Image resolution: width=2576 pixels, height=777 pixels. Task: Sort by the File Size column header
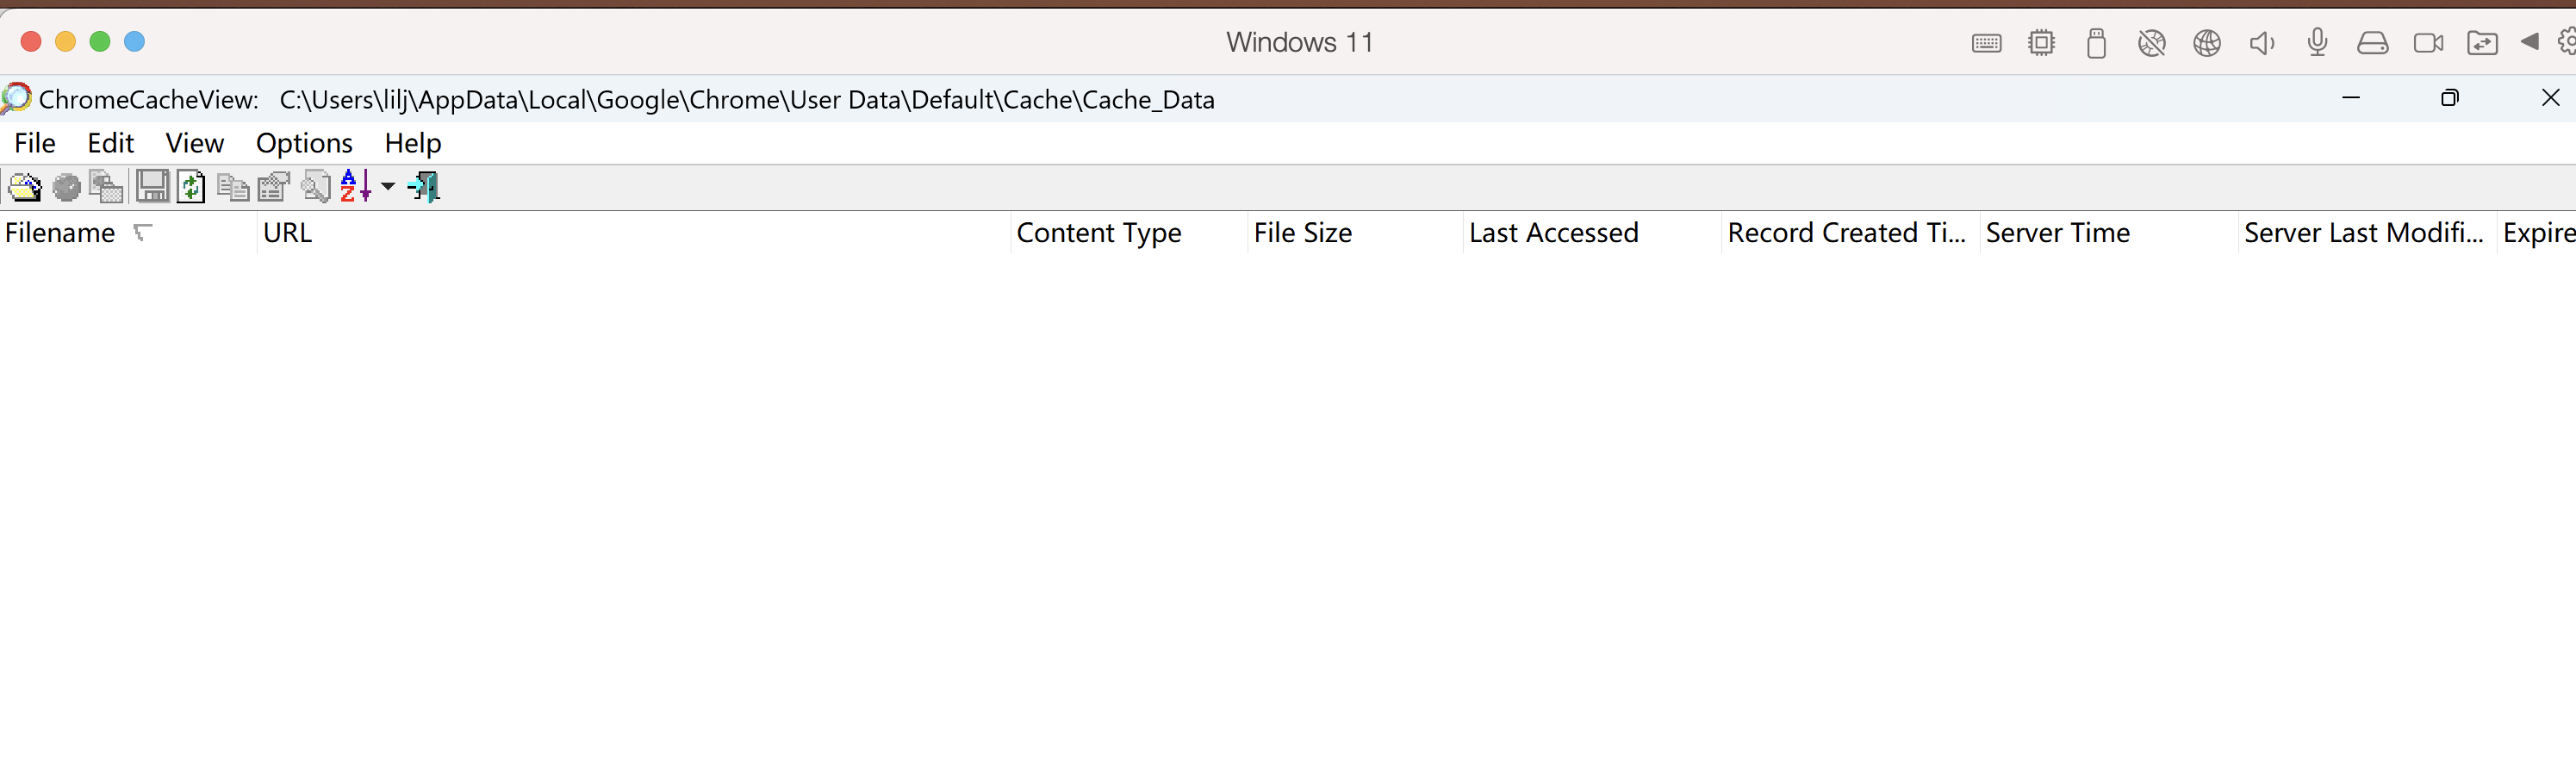click(x=1356, y=233)
